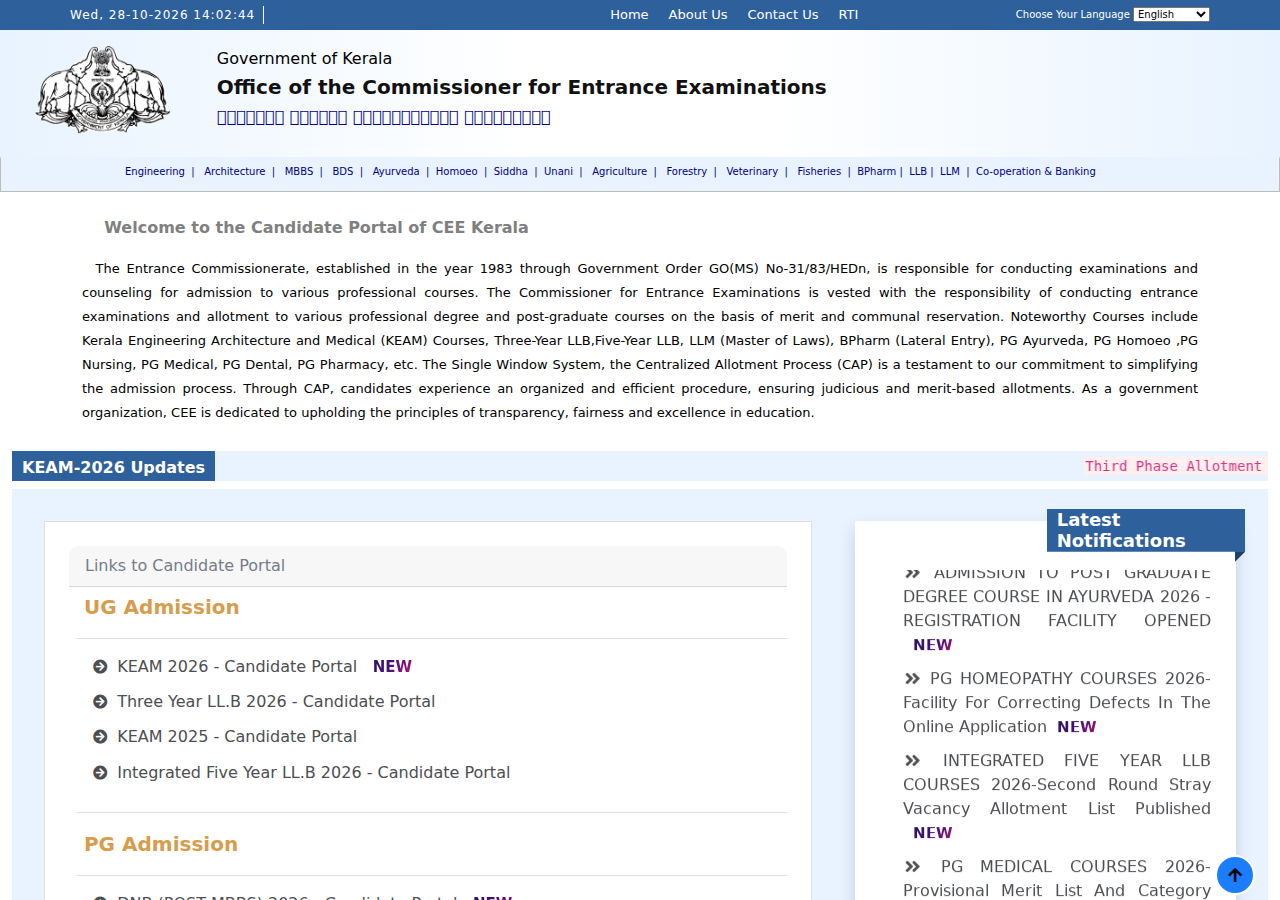This screenshot has height=900, width=1280.
Task: Click arrow icon beside Integrated Five Year LL.B
Action: pos(100,773)
